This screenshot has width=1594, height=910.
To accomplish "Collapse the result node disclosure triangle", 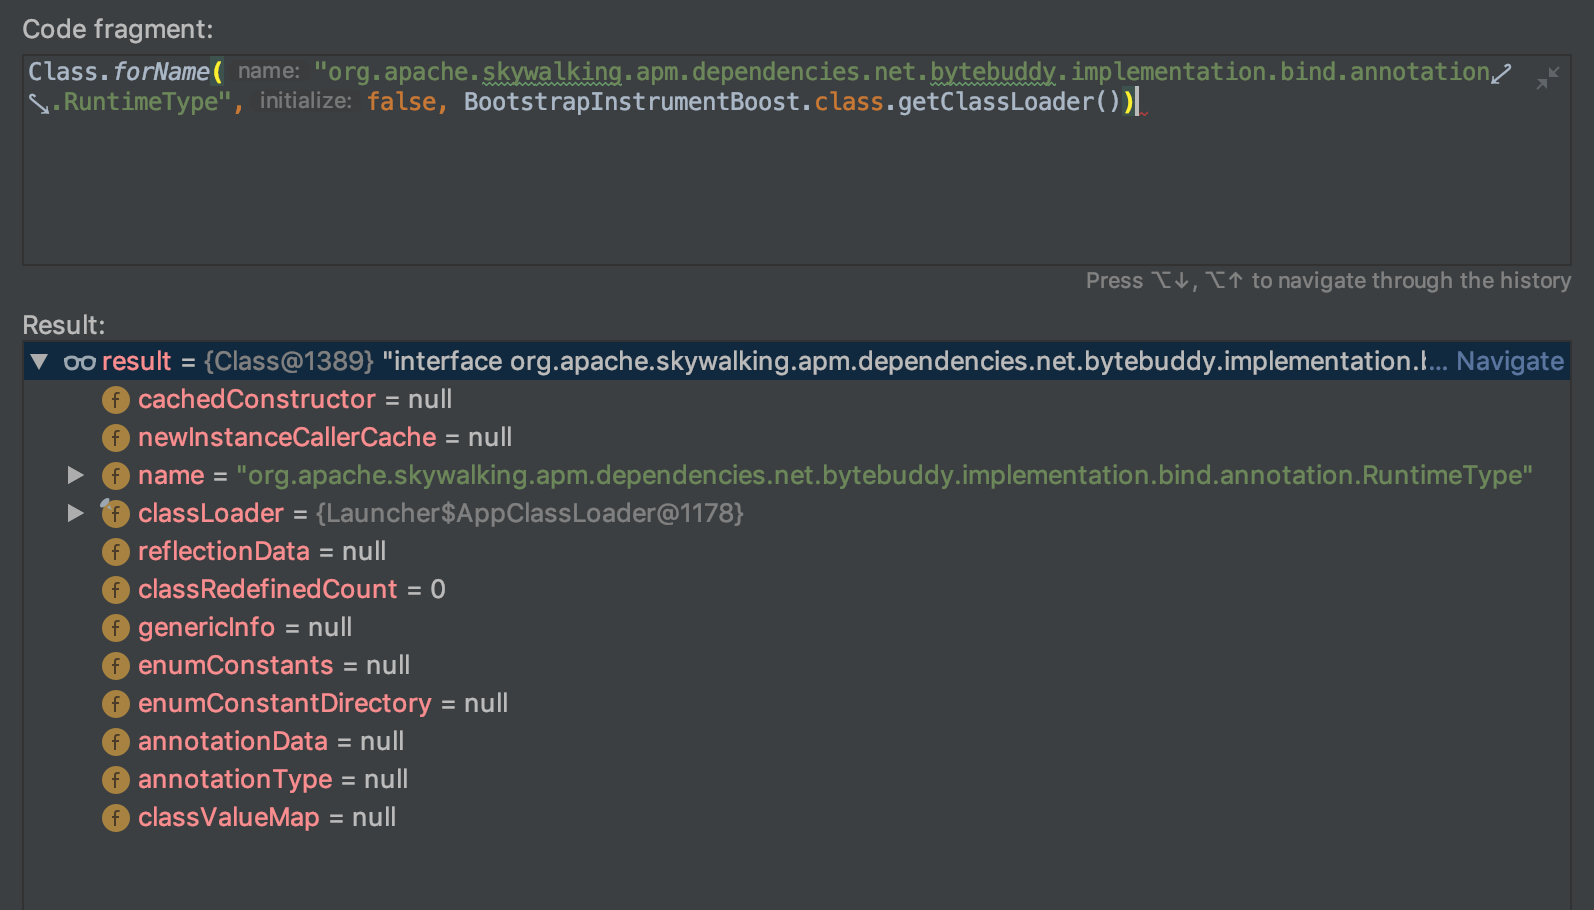I will pyautogui.click(x=38, y=362).
